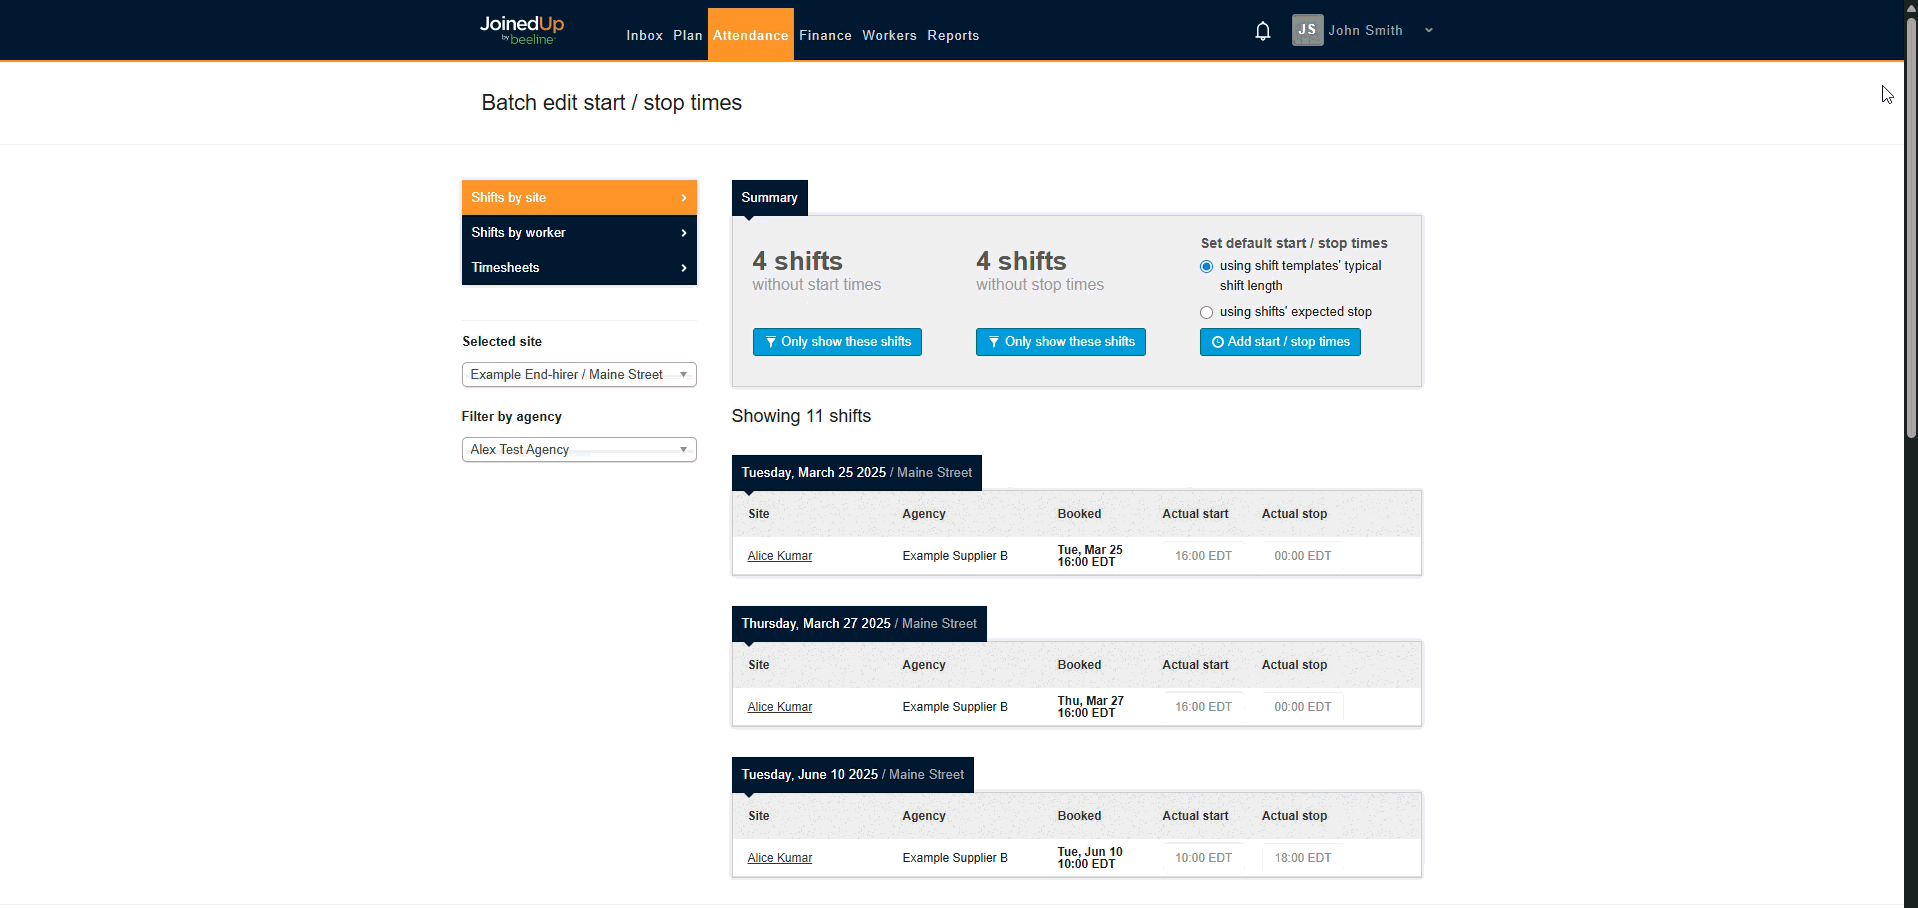1918x908 pixels.
Task: Edit actual stop time for March 27 shift
Action: 1302,707
